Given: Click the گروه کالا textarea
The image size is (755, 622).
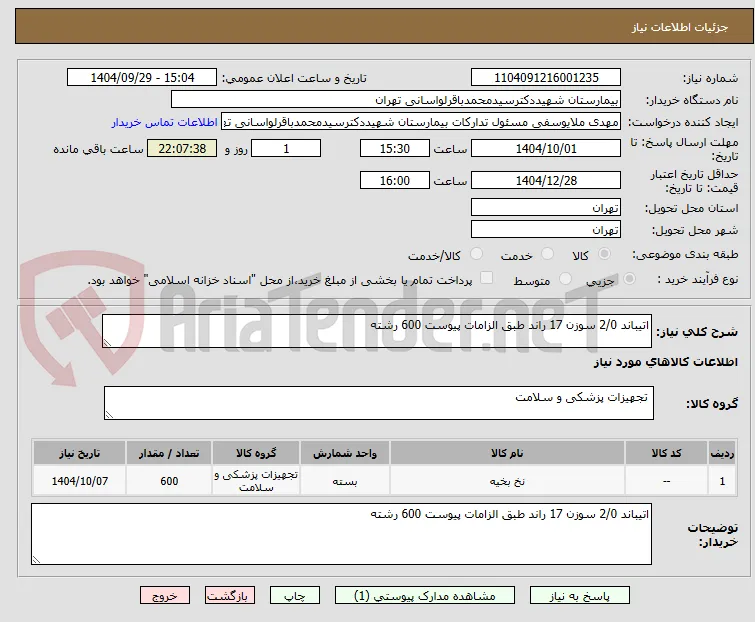Looking at the screenshot, I should [378, 403].
